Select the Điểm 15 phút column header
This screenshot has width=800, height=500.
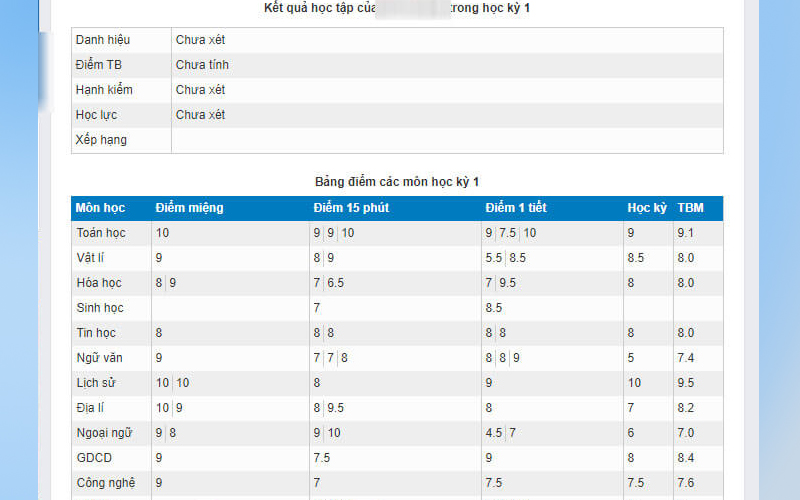353,208
